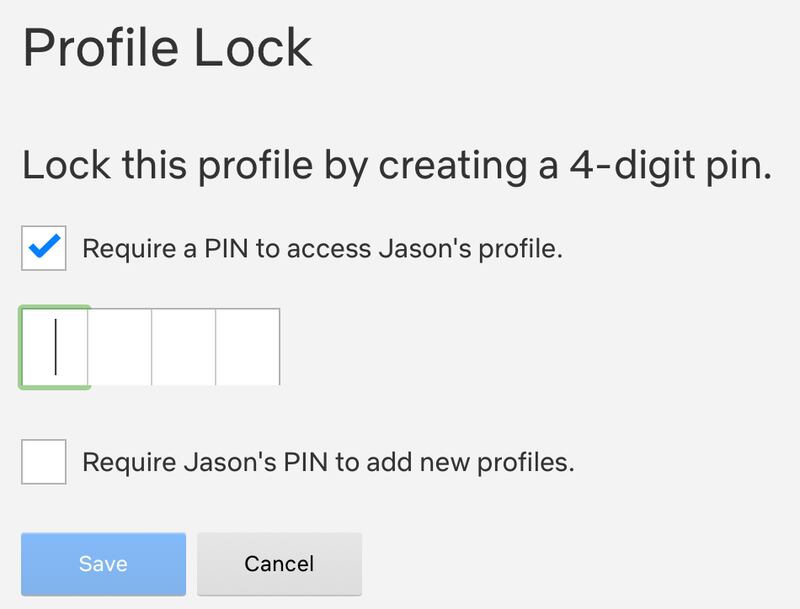The height and width of the screenshot is (609, 800).
Task: Click the fourth PIN digit box
Action: pos(248,347)
